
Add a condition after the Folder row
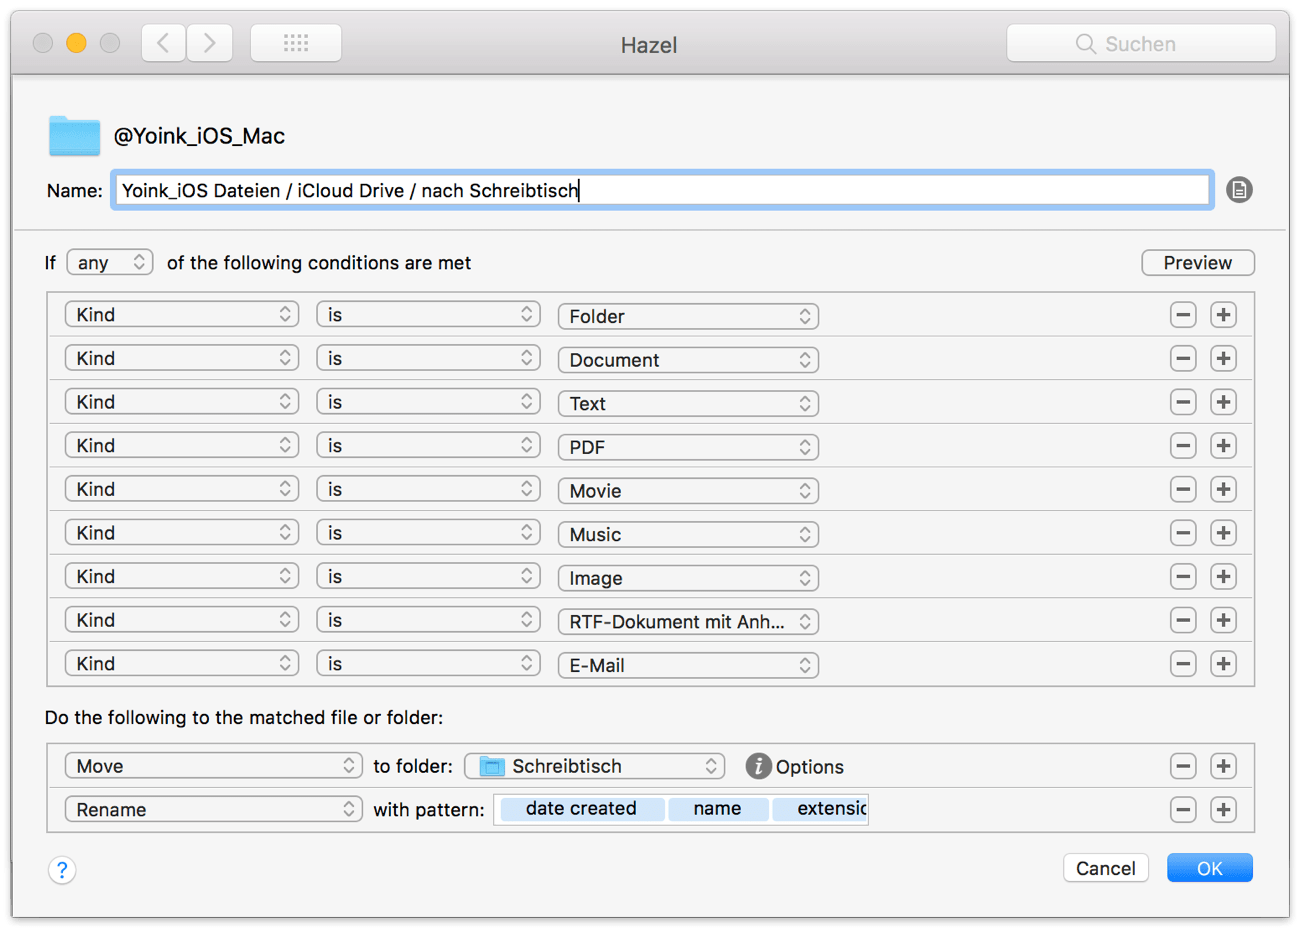(x=1223, y=315)
